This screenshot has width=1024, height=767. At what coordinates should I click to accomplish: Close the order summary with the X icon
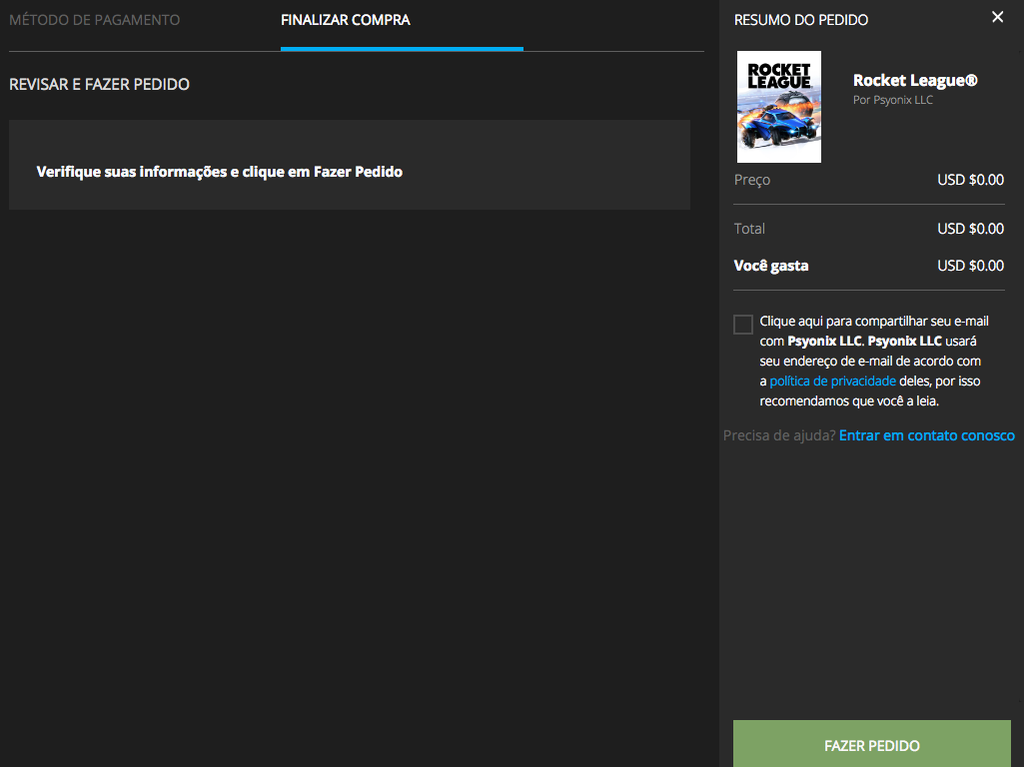click(997, 17)
